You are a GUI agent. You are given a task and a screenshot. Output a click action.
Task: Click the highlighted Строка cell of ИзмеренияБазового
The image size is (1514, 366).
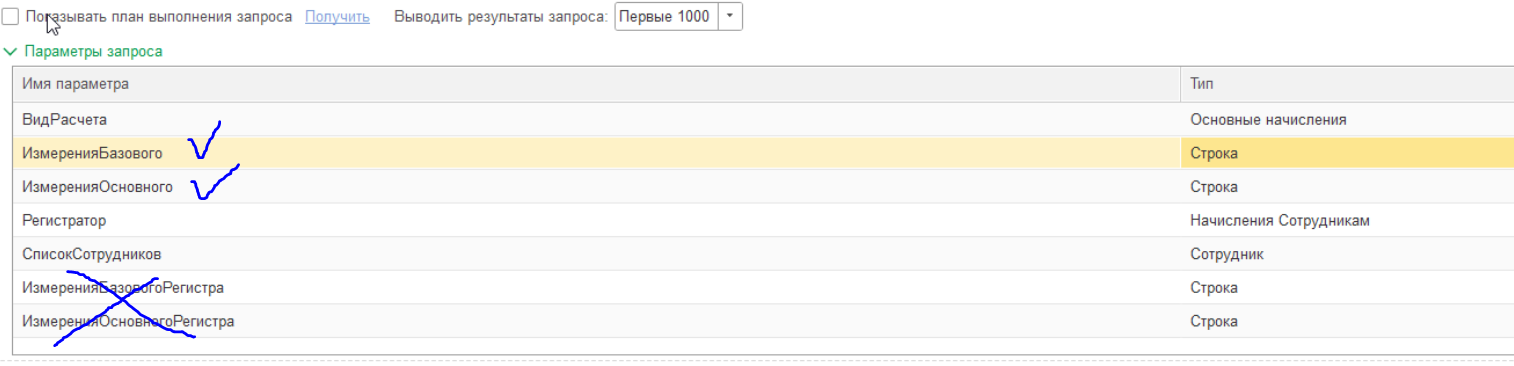[1347, 153]
